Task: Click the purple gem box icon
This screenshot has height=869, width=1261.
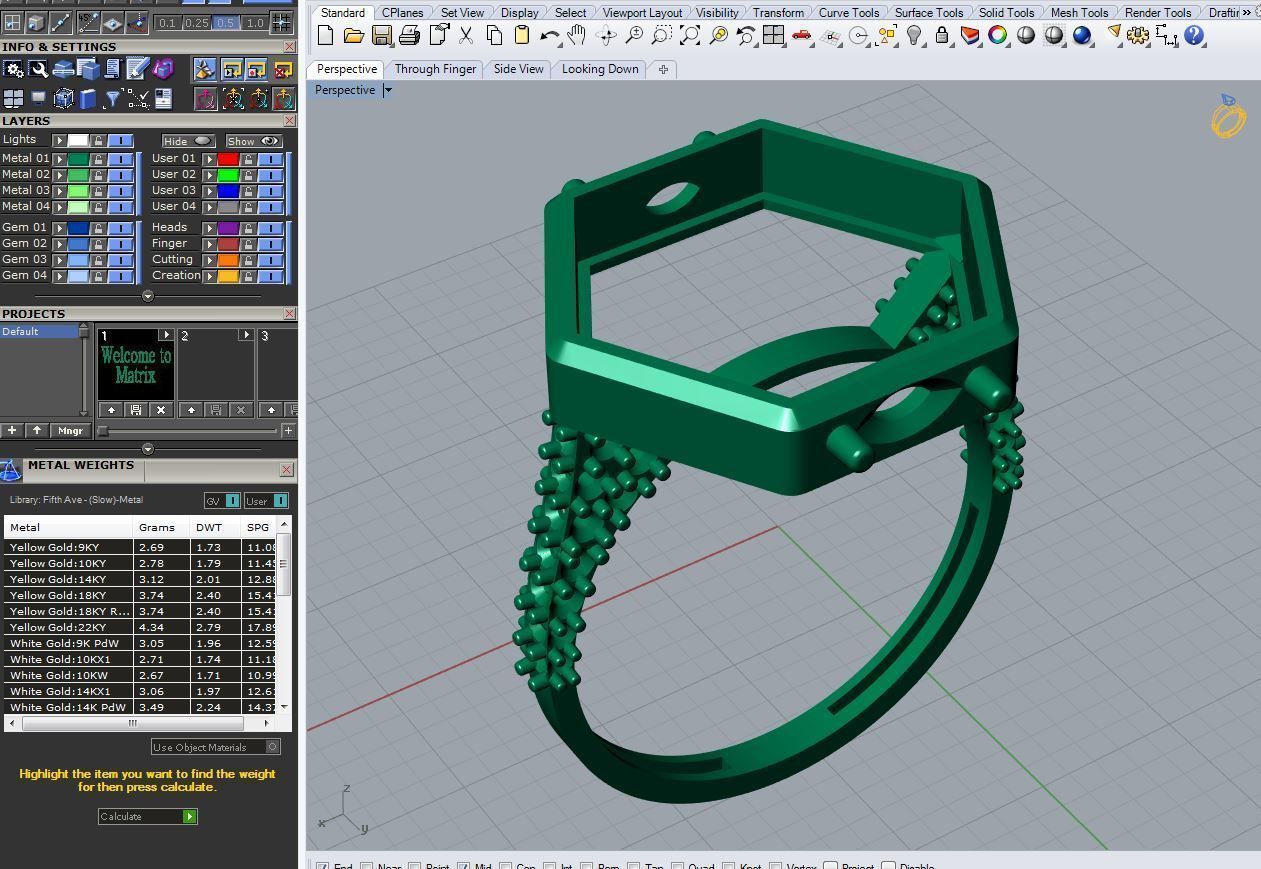Action: coord(163,69)
